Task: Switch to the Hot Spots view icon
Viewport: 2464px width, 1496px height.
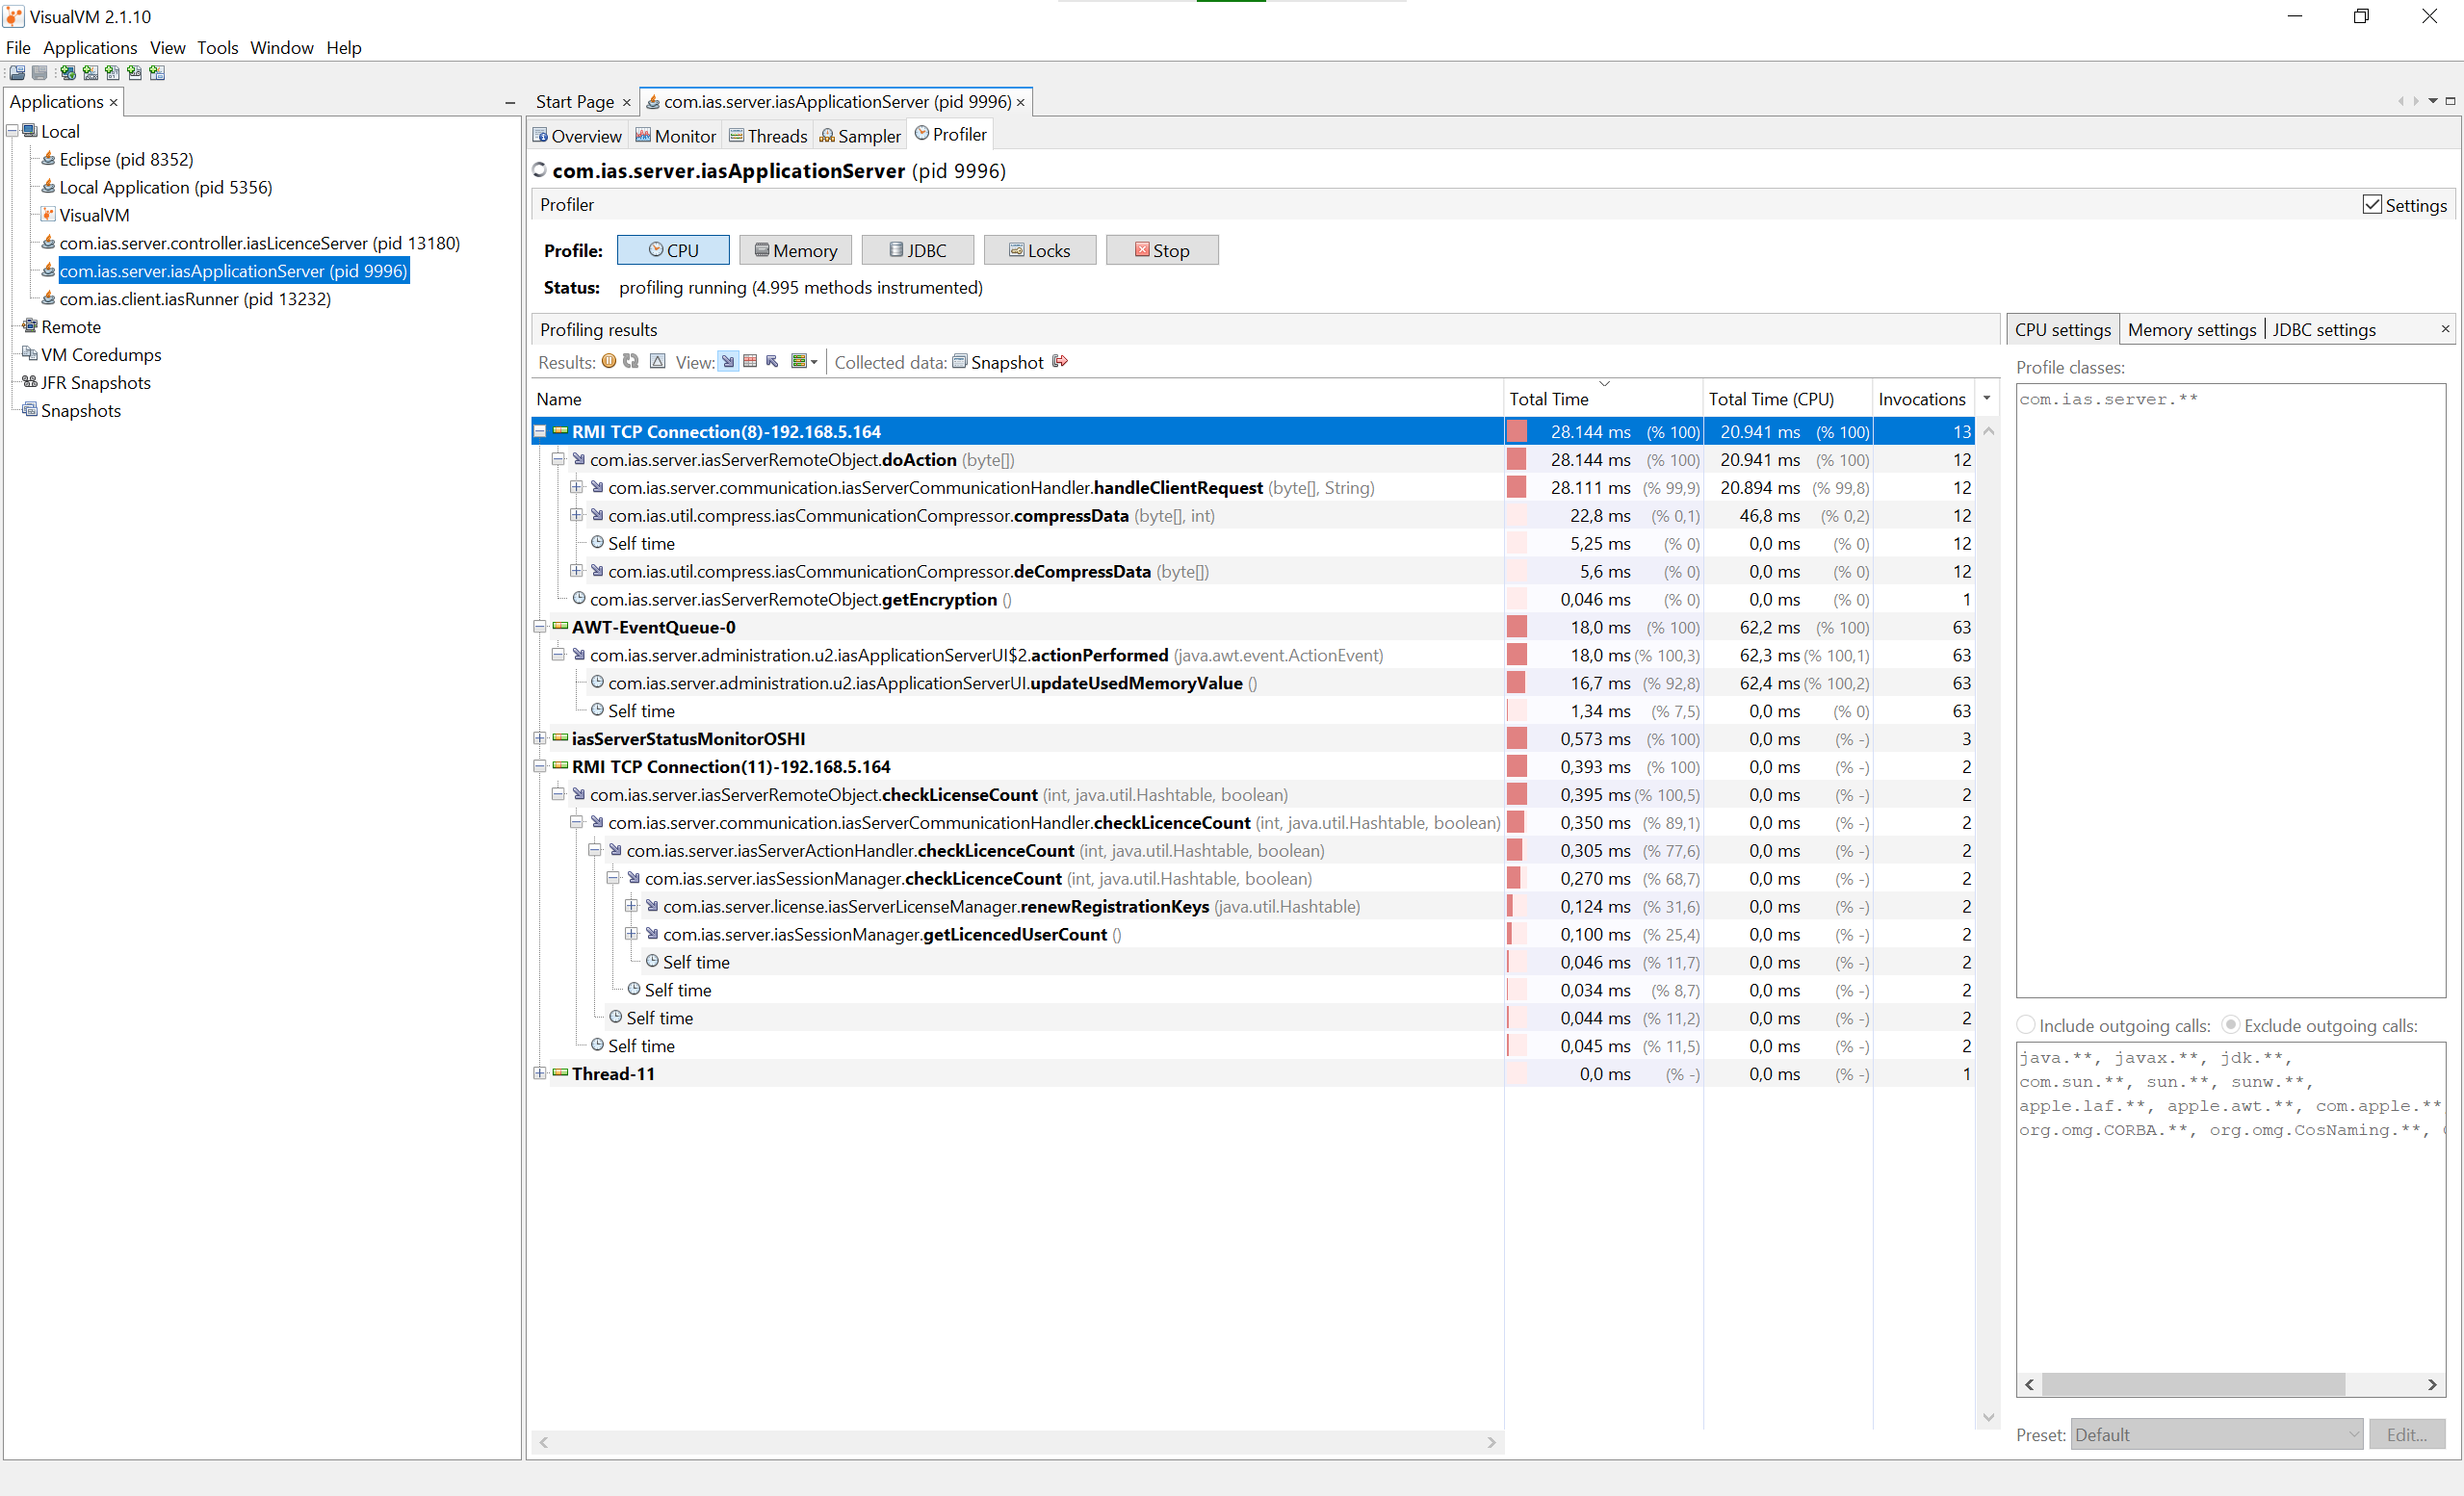Action: pos(750,362)
